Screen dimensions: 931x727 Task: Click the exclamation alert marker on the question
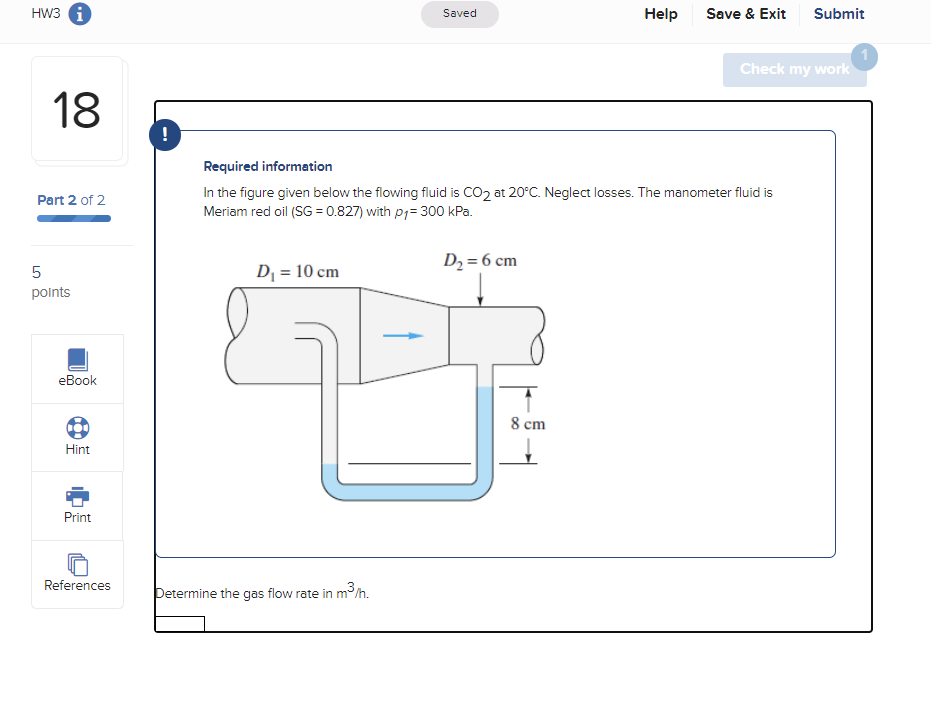coord(165,135)
